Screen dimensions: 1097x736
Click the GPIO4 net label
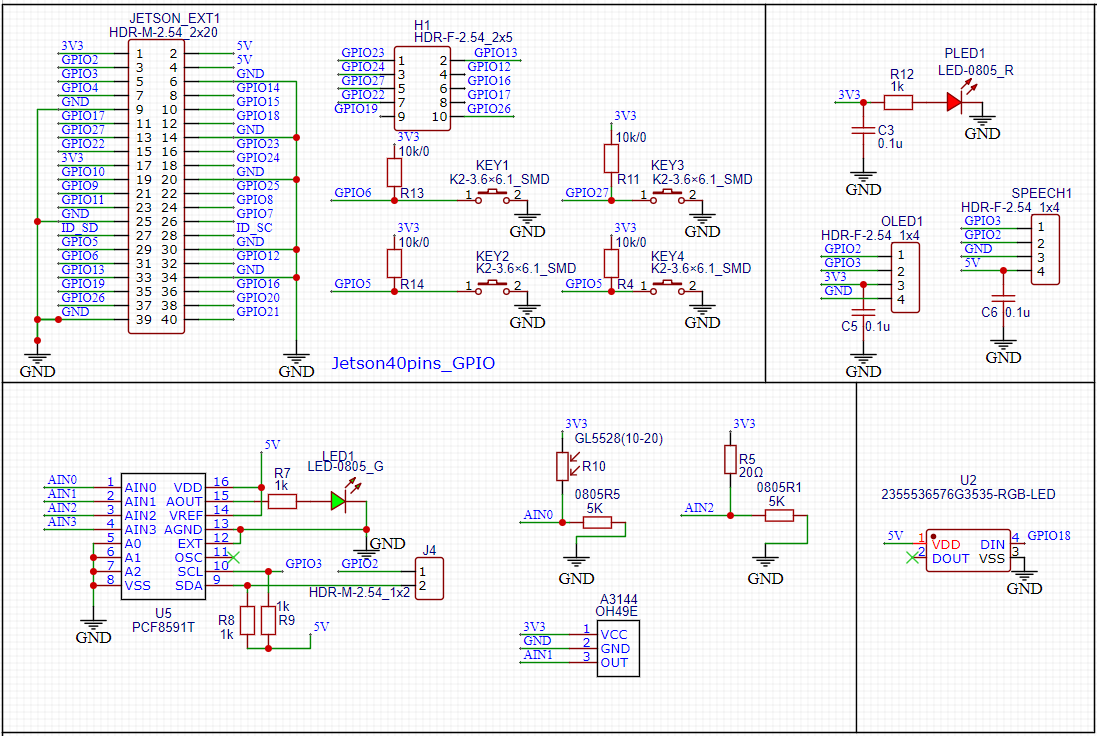click(x=80, y=87)
